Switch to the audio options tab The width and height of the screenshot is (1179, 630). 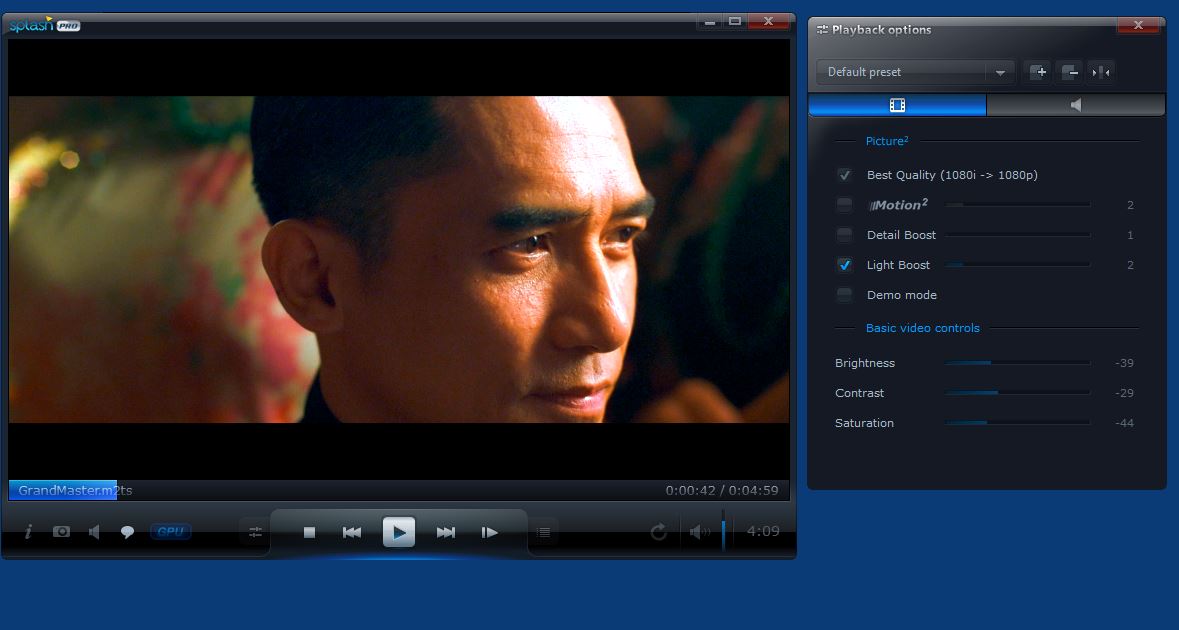[1076, 105]
